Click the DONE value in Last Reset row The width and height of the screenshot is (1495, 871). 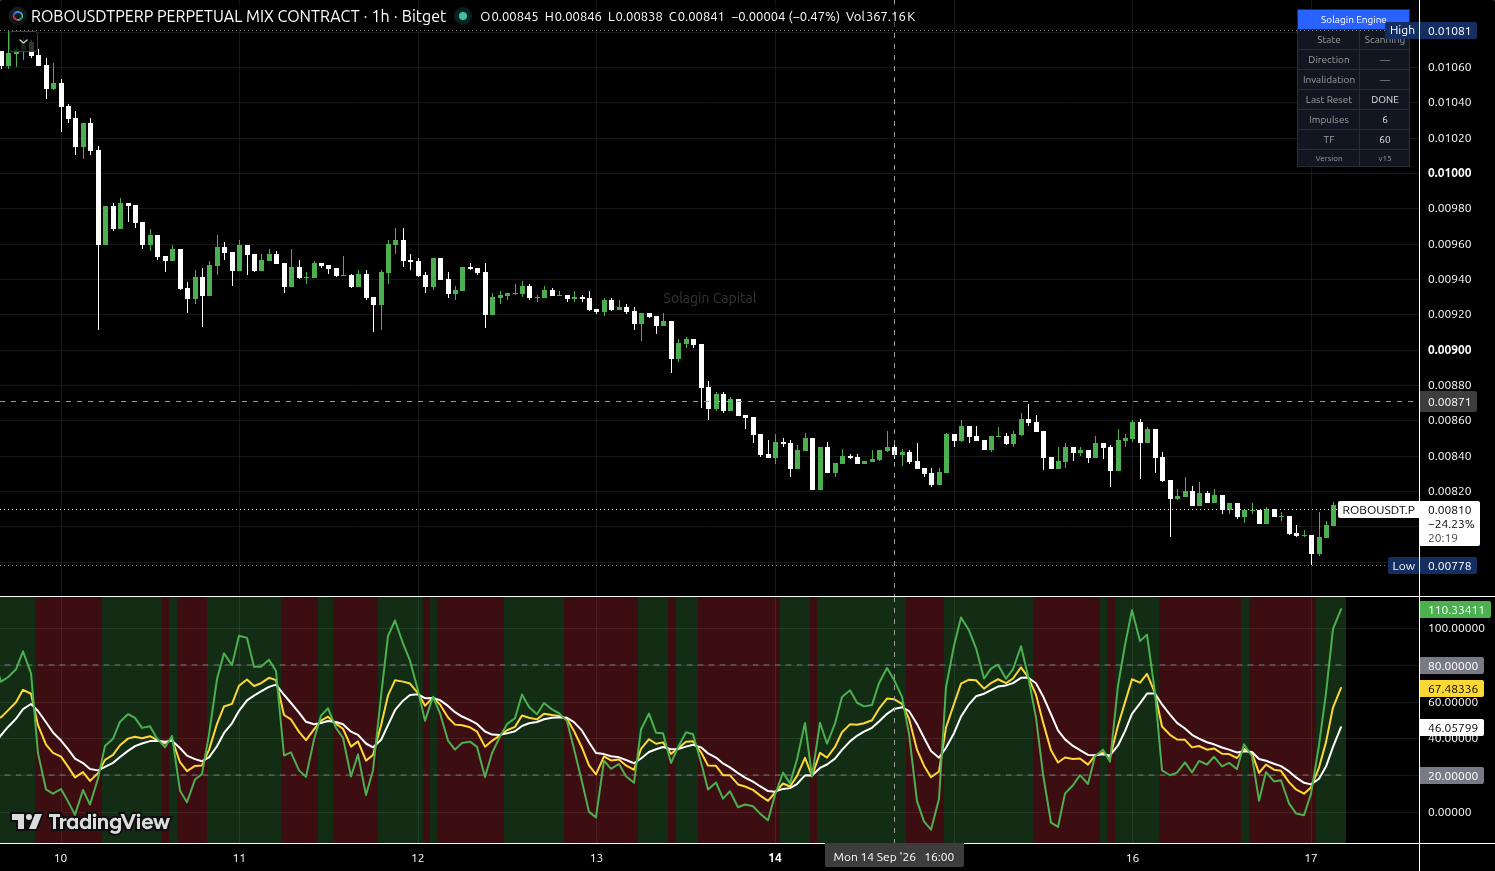point(1385,100)
